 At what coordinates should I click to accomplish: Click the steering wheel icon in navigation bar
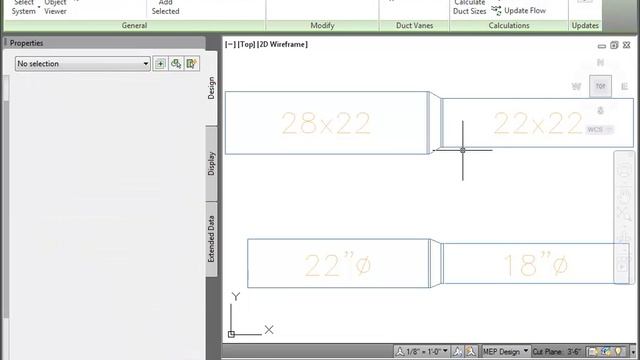point(624,169)
